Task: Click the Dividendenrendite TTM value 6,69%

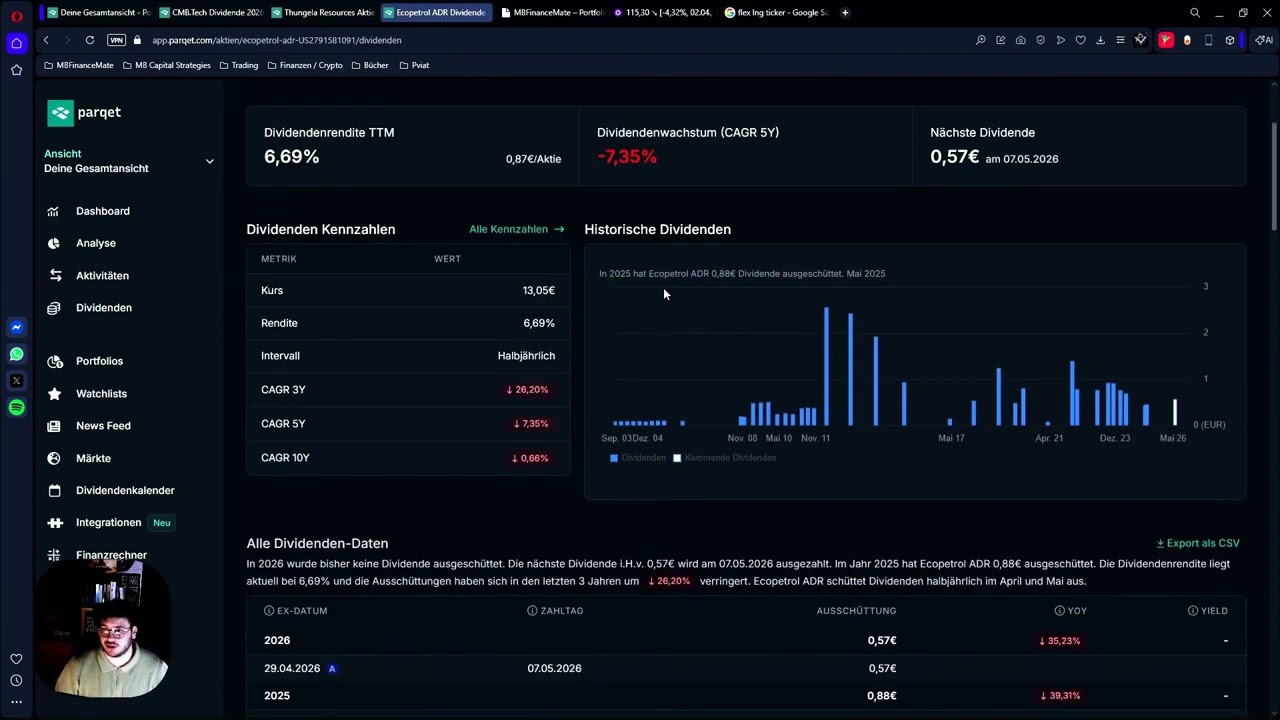Action: [292, 157]
